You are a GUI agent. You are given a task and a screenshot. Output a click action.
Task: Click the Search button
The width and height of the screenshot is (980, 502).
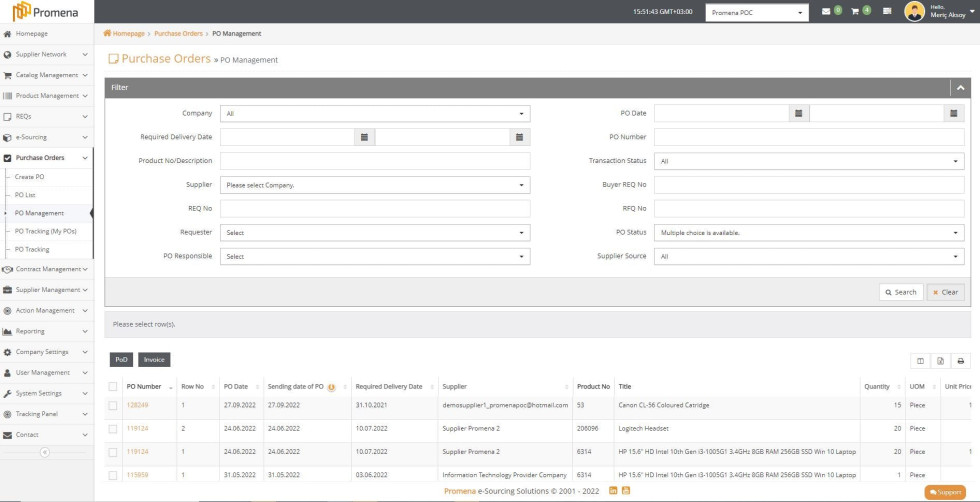tap(900, 292)
